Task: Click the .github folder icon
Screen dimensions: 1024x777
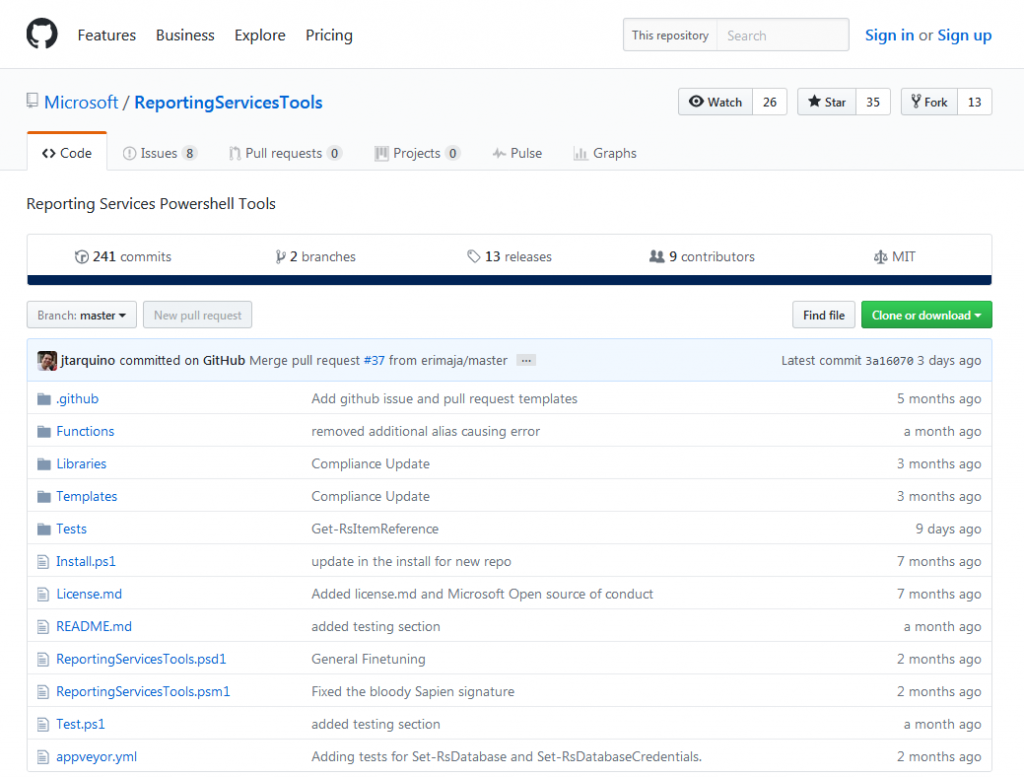Action: point(43,399)
